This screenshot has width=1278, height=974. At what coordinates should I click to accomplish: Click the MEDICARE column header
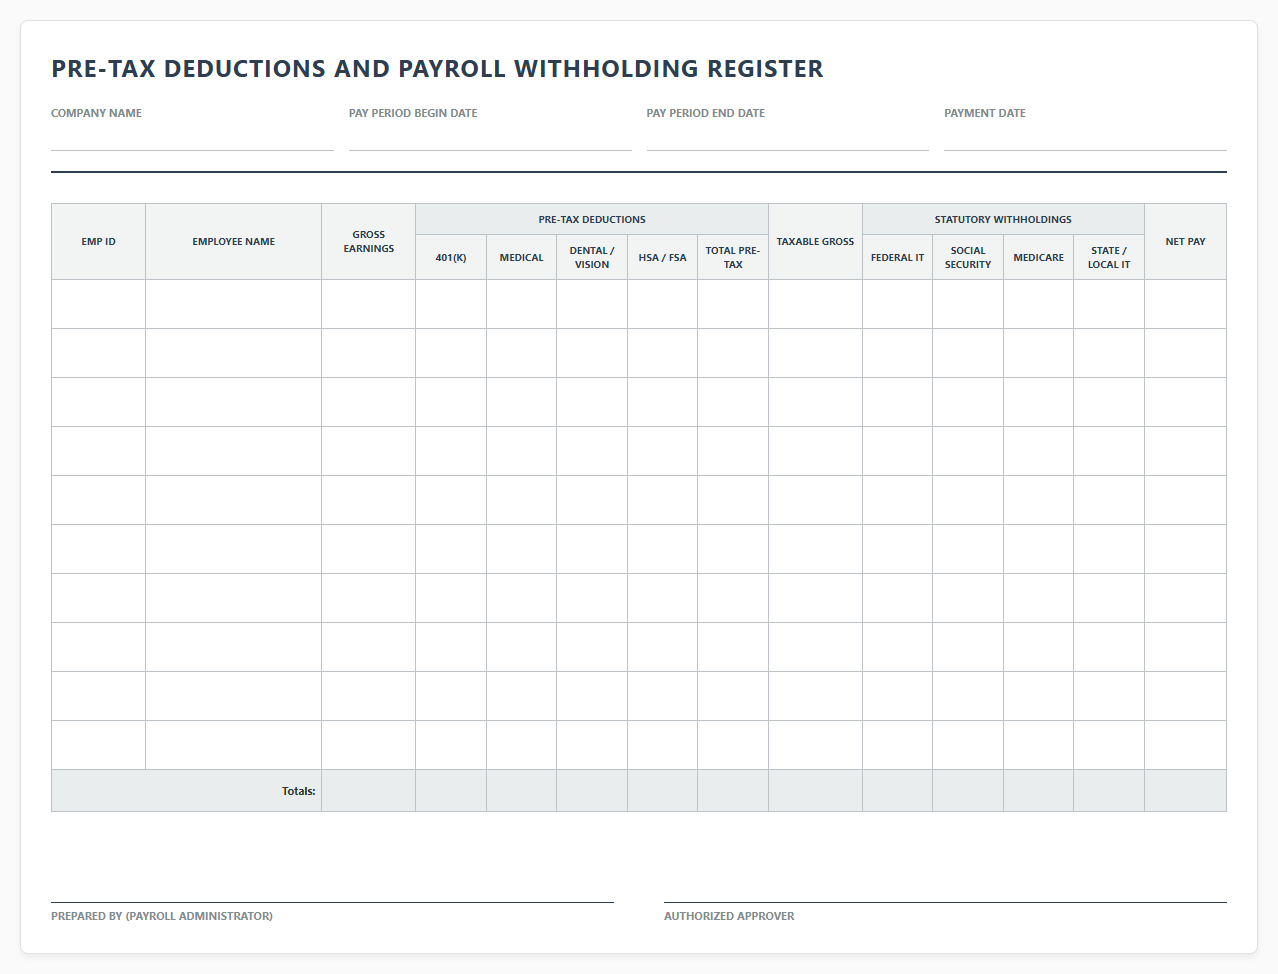(x=1039, y=257)
